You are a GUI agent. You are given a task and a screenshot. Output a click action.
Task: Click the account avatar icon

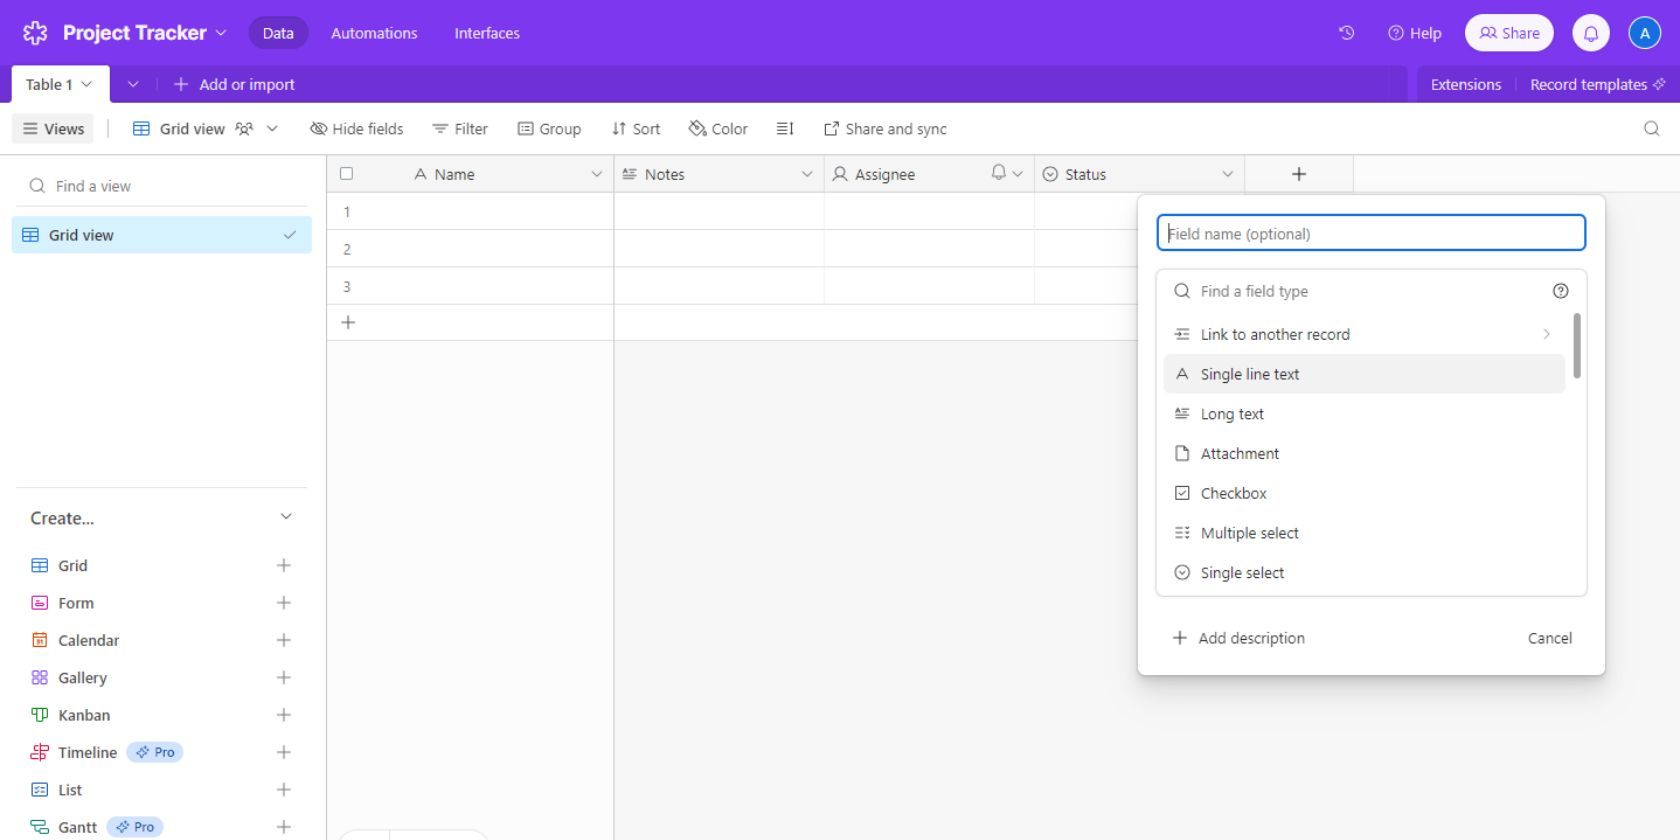(1644, 33)
